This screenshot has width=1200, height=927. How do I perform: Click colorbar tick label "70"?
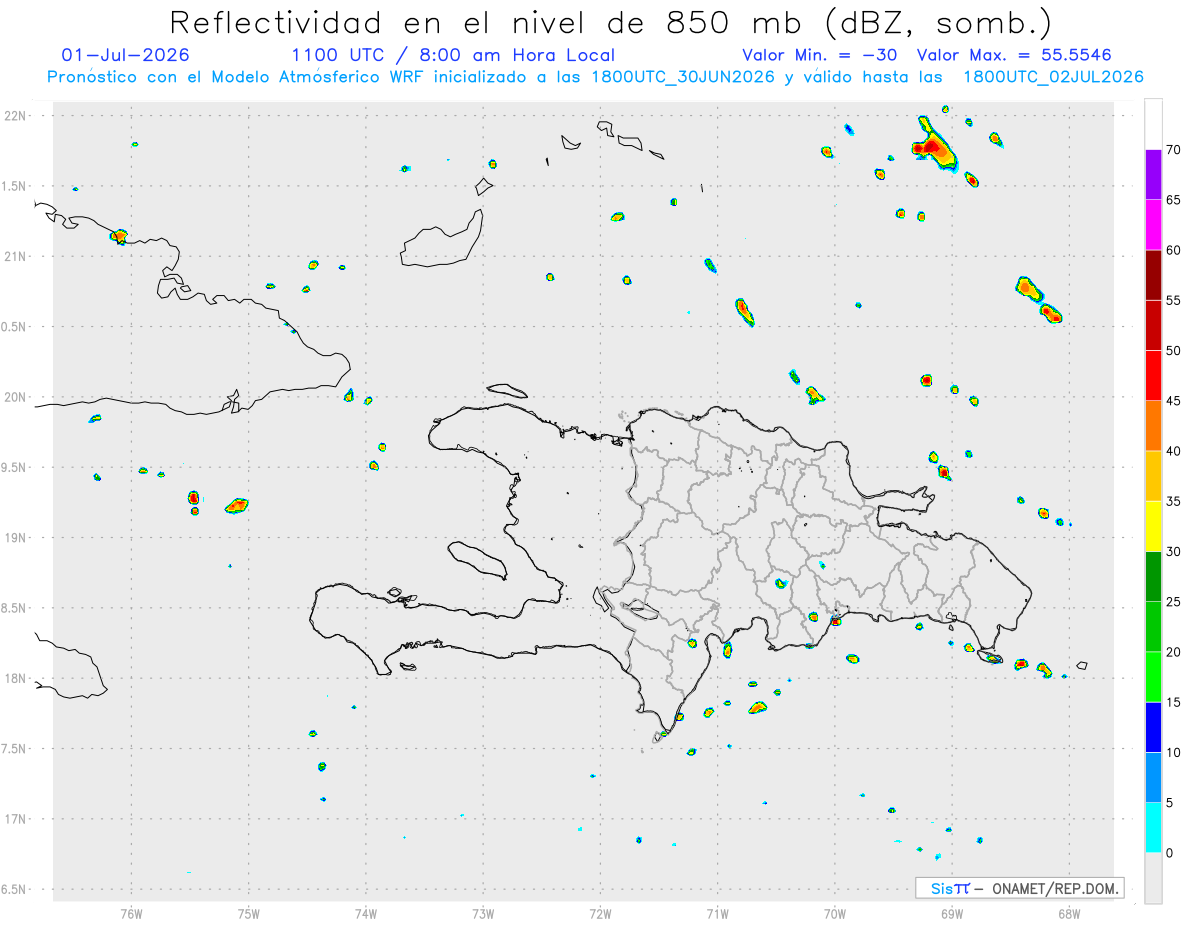[1174, 150]
